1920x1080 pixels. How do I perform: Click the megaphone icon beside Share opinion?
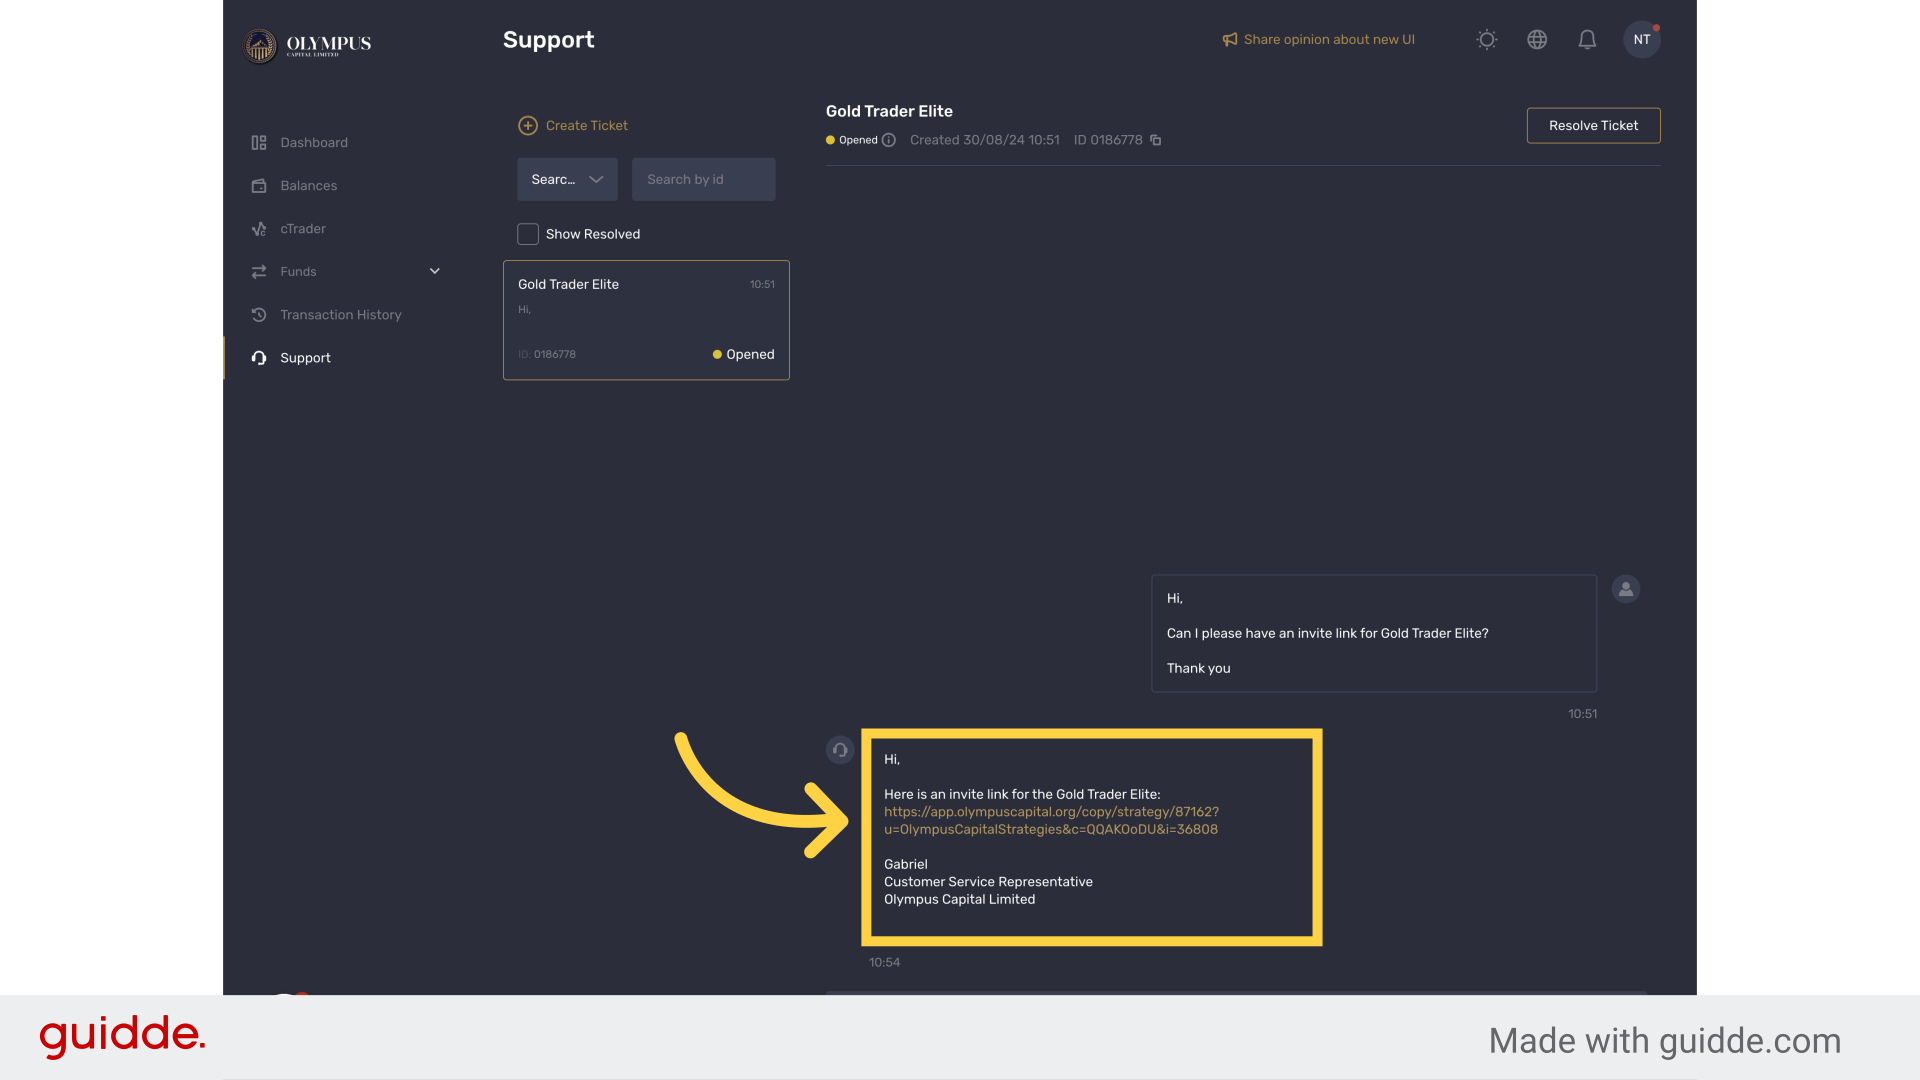(1229, 40)
